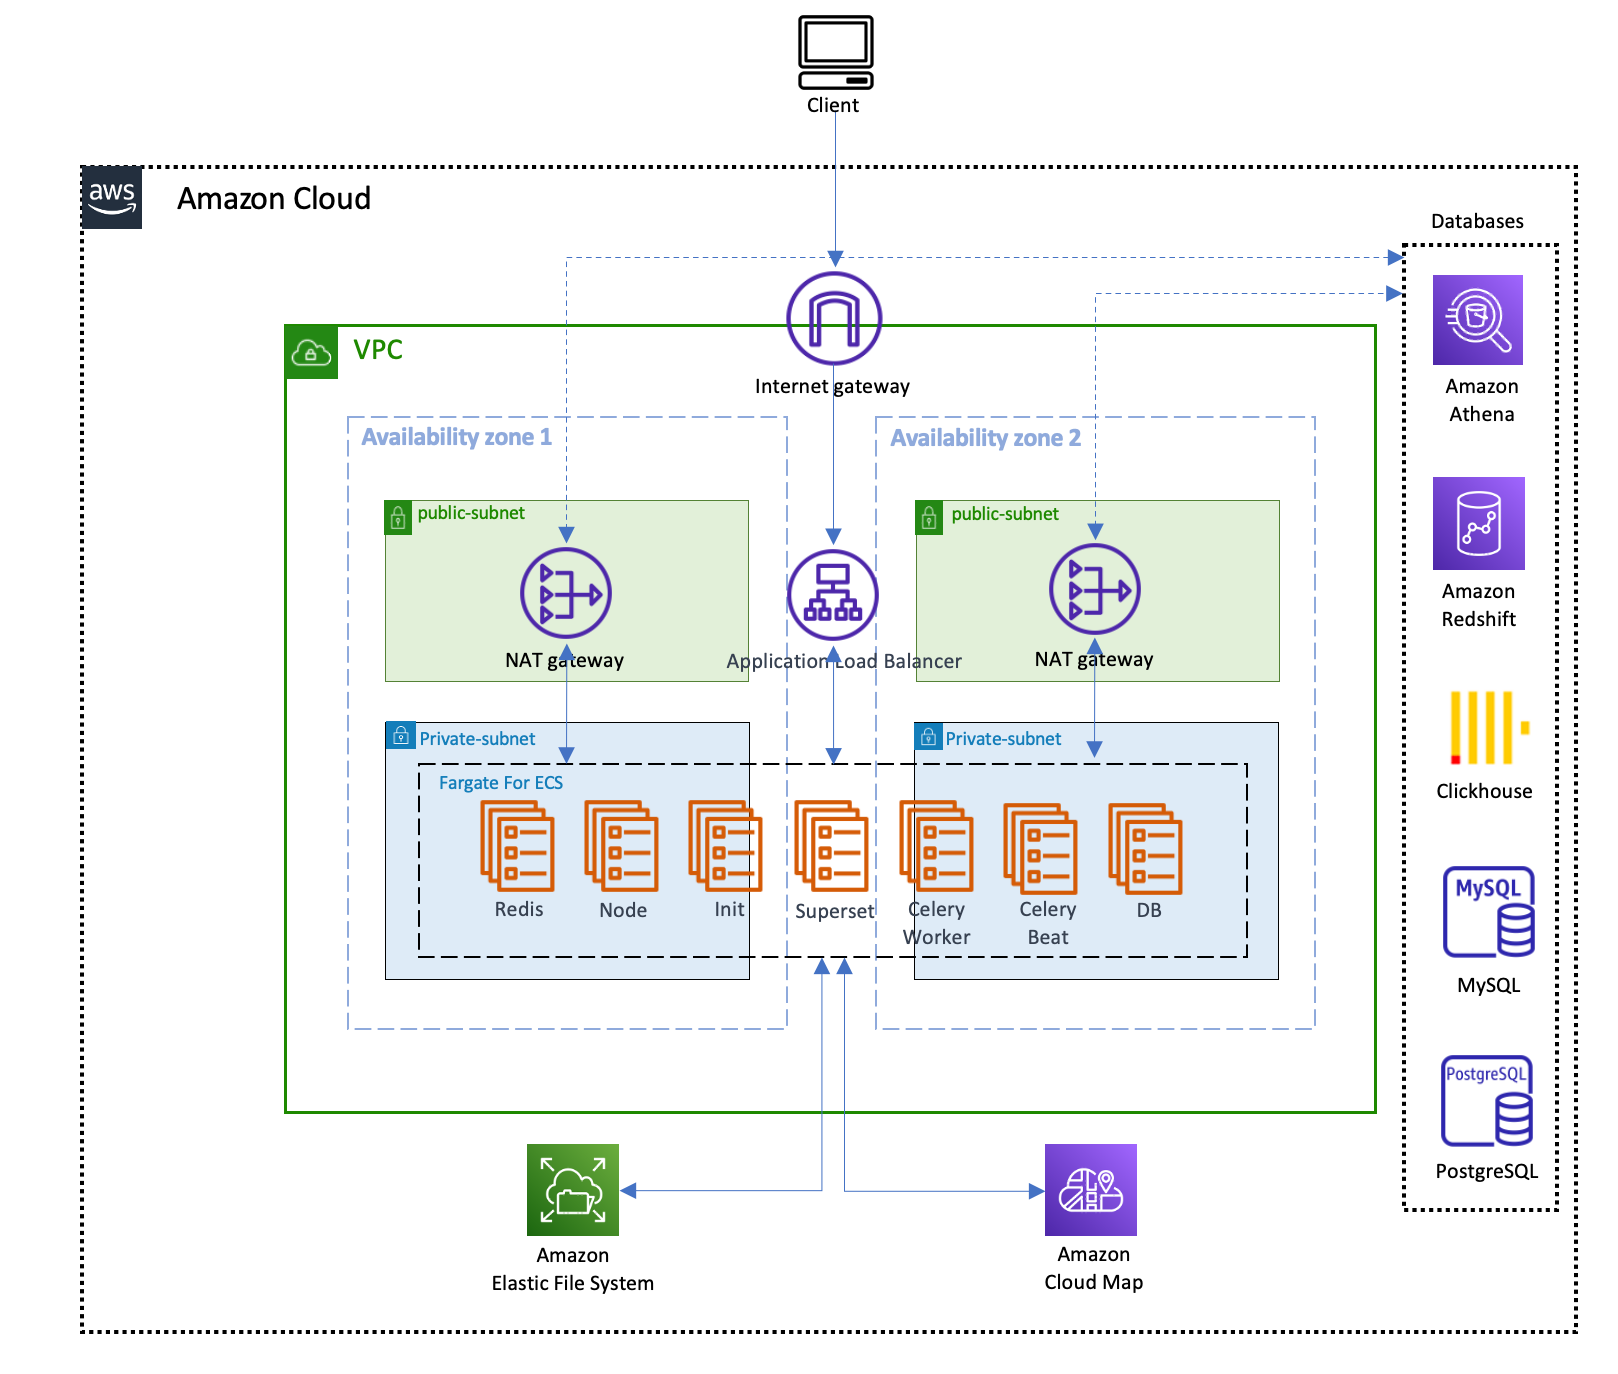
Task: Click the Client computer icon
Action: click(835, 53)
